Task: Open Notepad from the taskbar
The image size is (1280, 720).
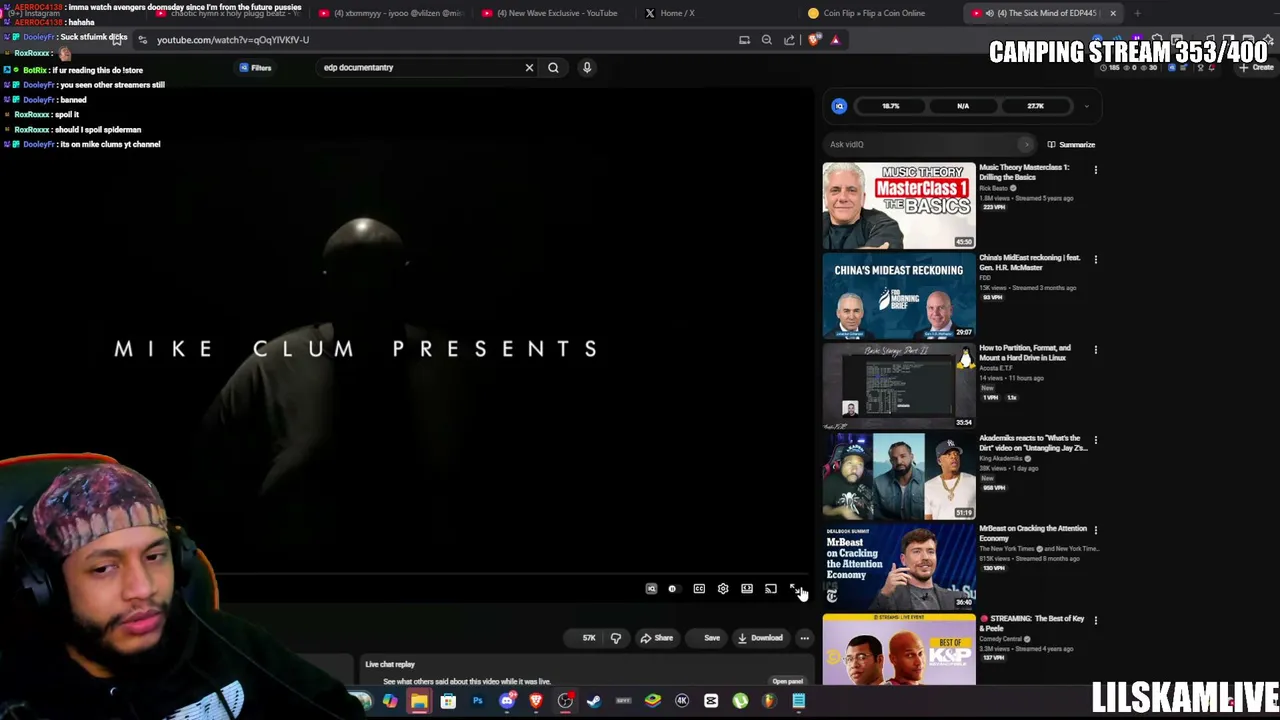Action: 799,701
